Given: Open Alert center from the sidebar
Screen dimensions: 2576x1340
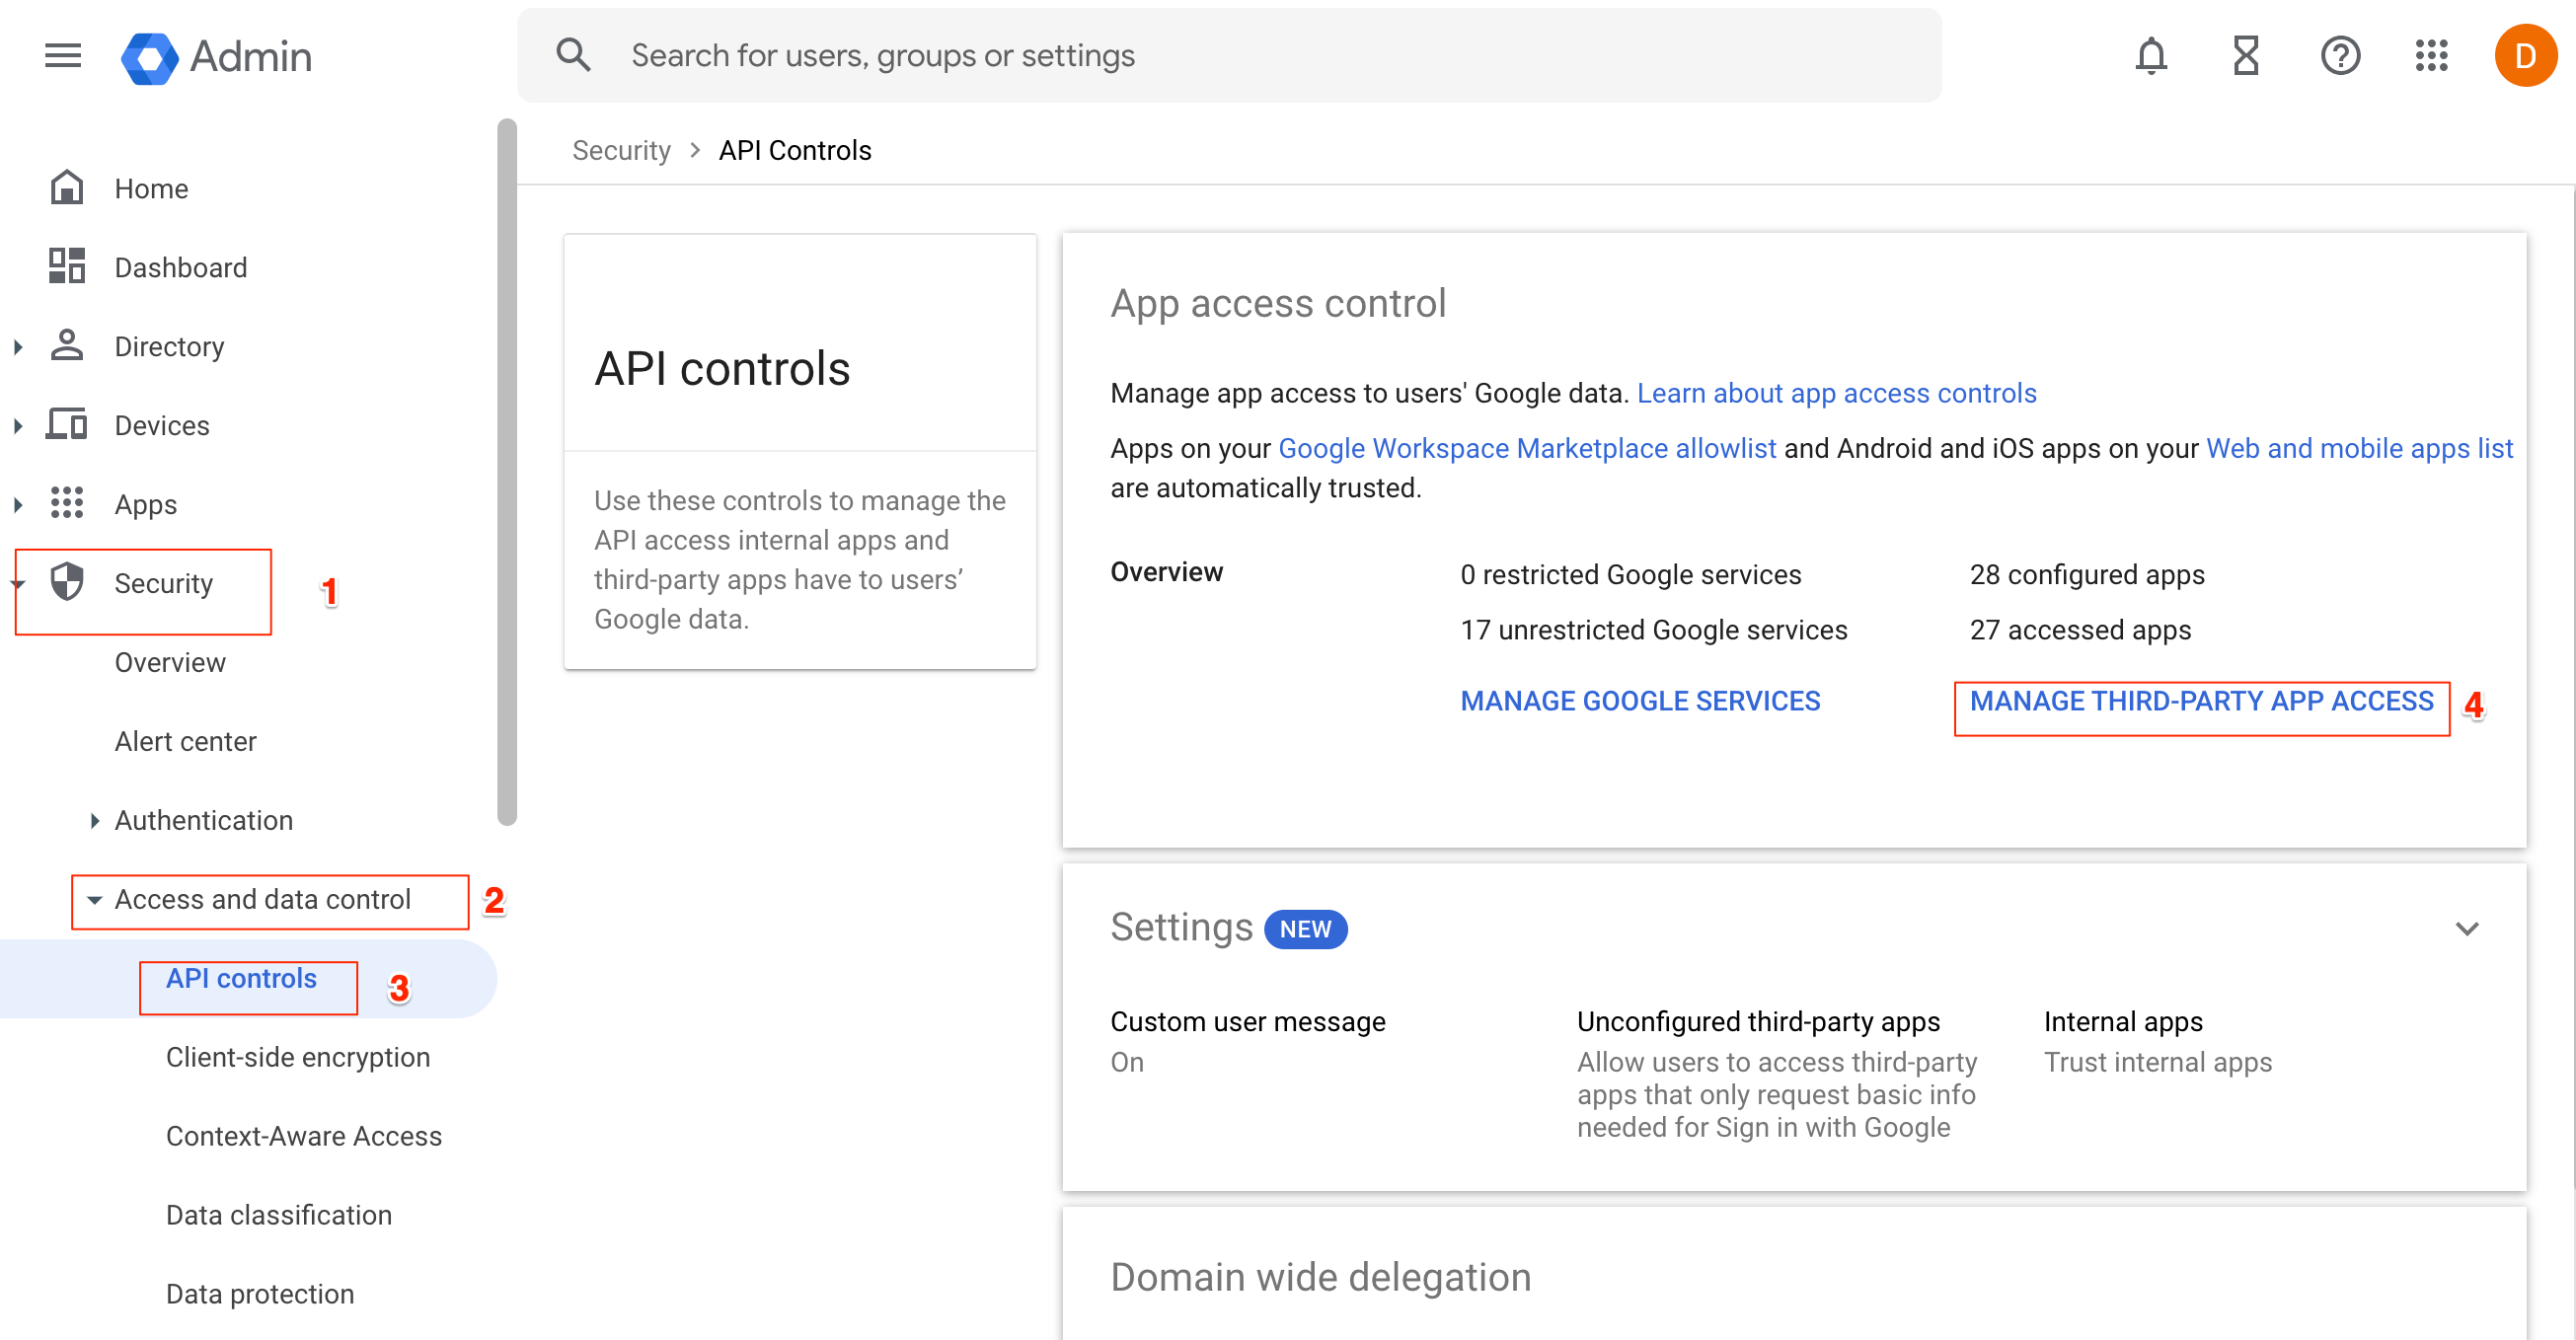Looking at the screenshot, I should [185, 741].
